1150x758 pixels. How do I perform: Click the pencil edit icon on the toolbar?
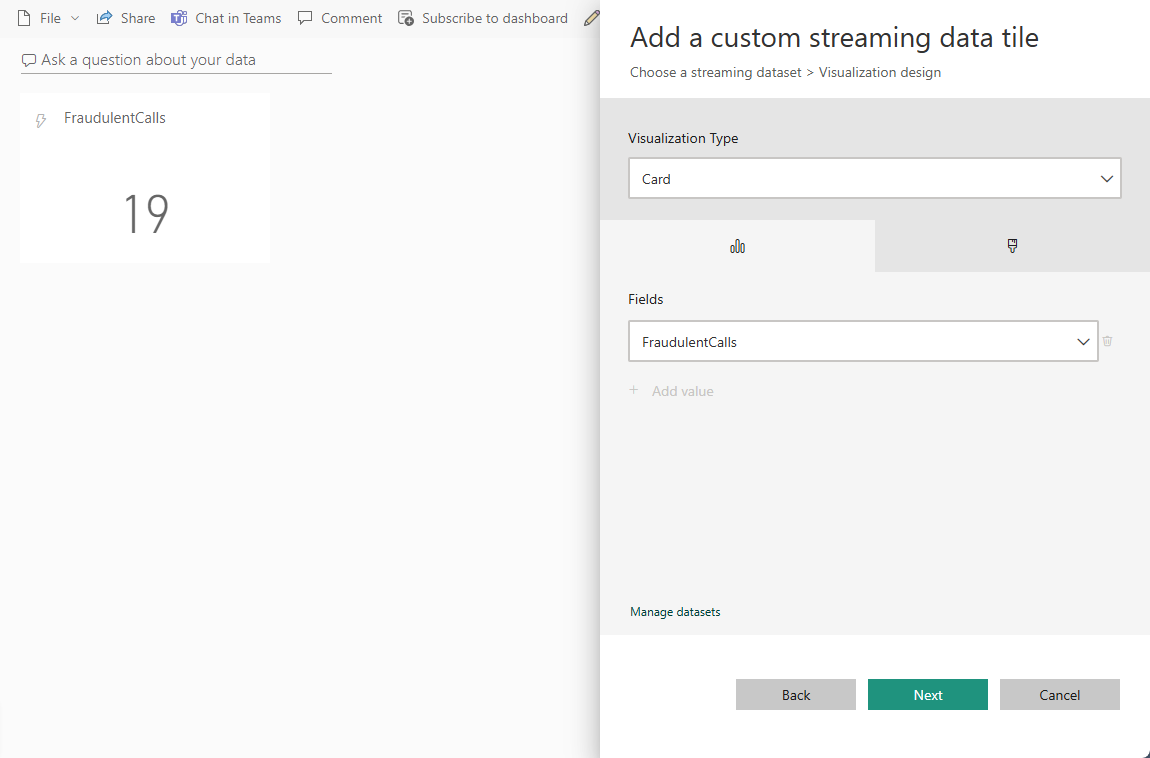click(591, 17)
